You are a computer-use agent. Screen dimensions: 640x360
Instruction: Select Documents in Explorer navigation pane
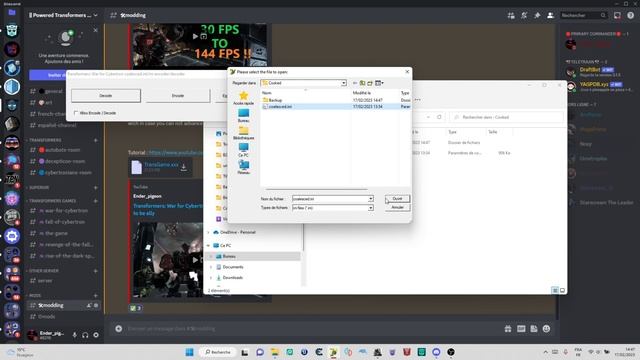233,267
